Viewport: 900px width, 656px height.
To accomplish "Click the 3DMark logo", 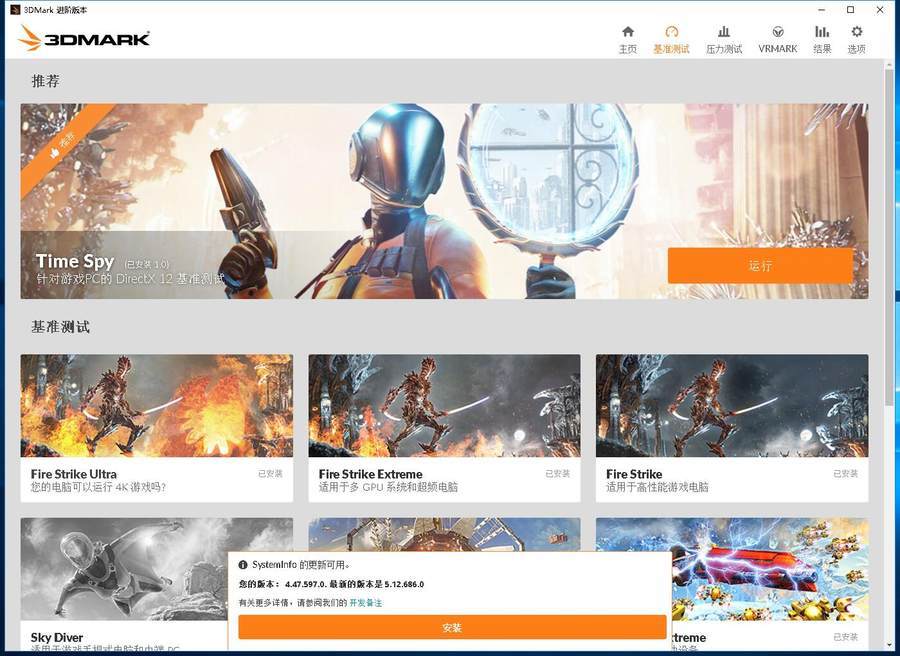I will (84, 38).
